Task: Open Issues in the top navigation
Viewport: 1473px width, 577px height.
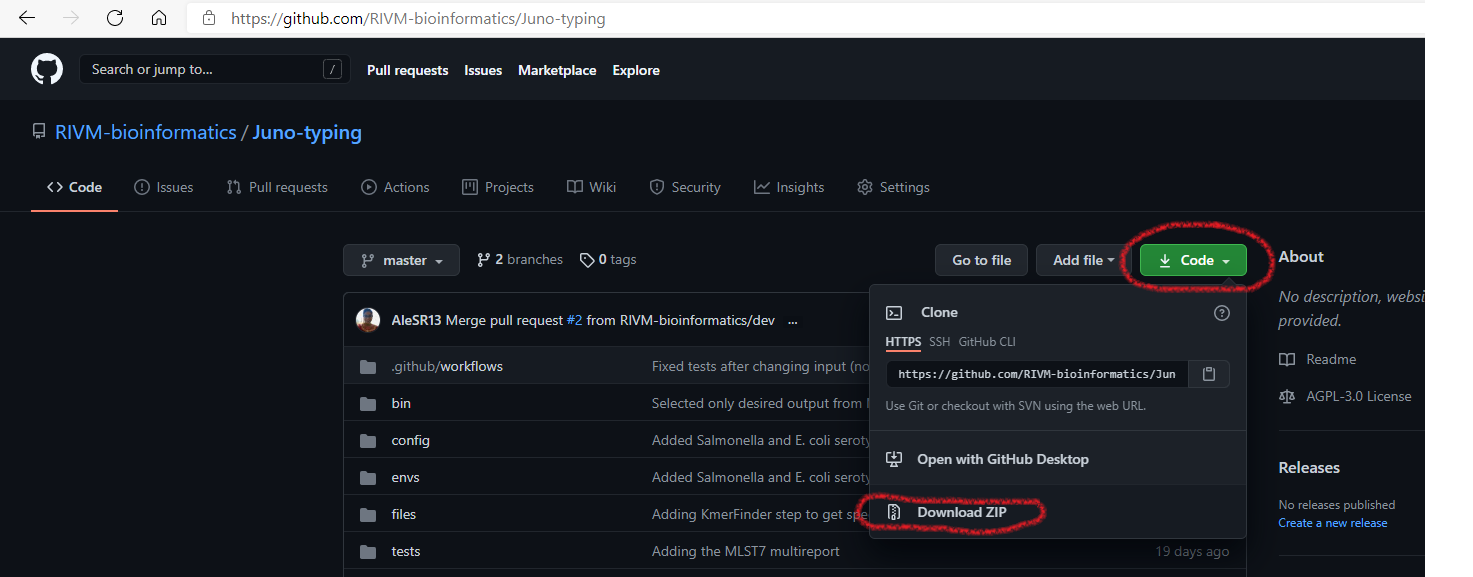Action: coord(483,70)
